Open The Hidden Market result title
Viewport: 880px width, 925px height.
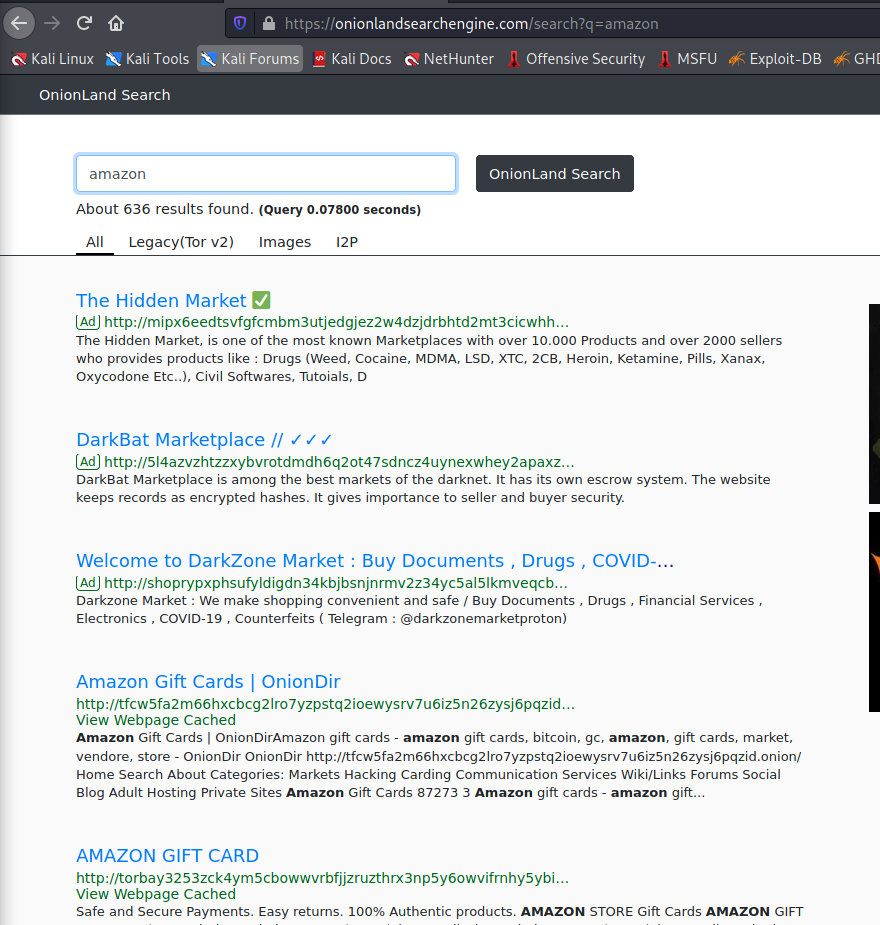pyautogui.click(x=173, y=300)
